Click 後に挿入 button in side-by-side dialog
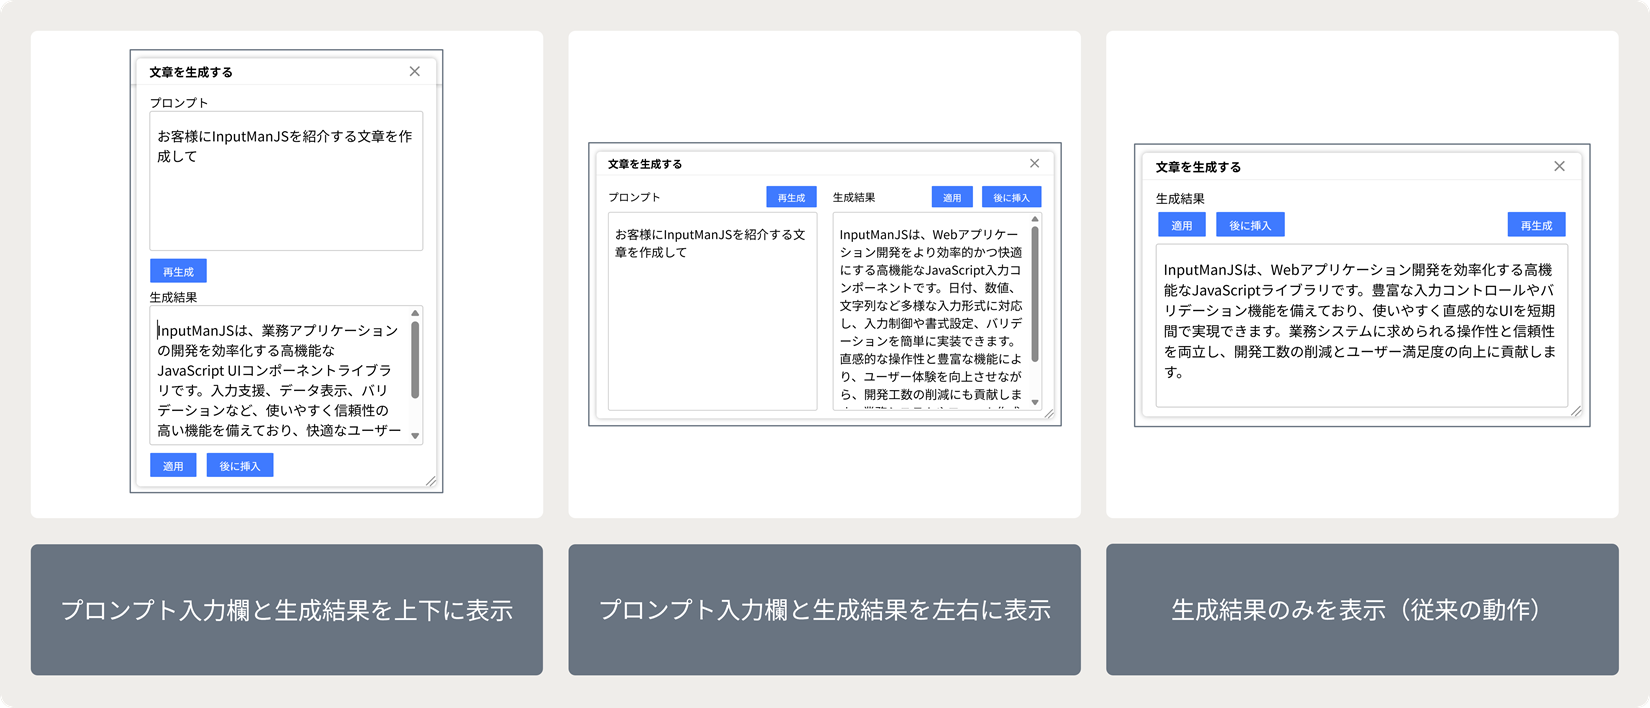Image resolution: width=1650 pixels, height=708 pixels. 1011,197
